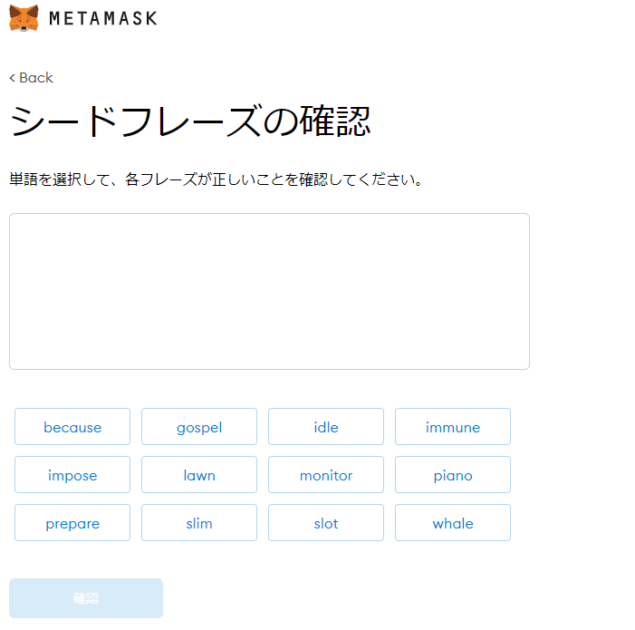Click the MetaMask fox logo
Viewport: 635px width, 630px height.
click(24, 18)
